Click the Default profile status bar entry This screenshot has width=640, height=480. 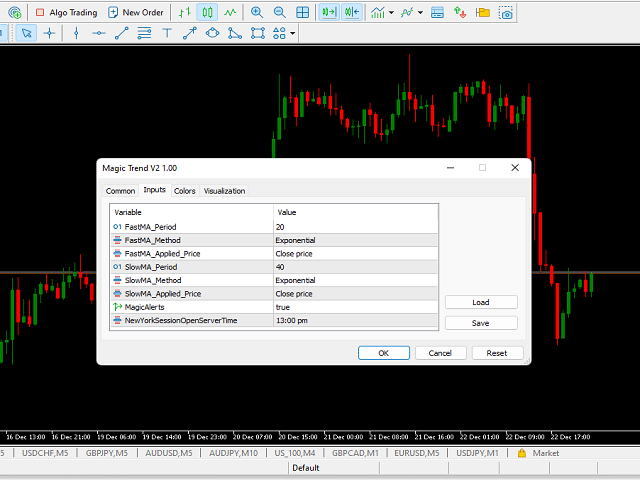306,468
